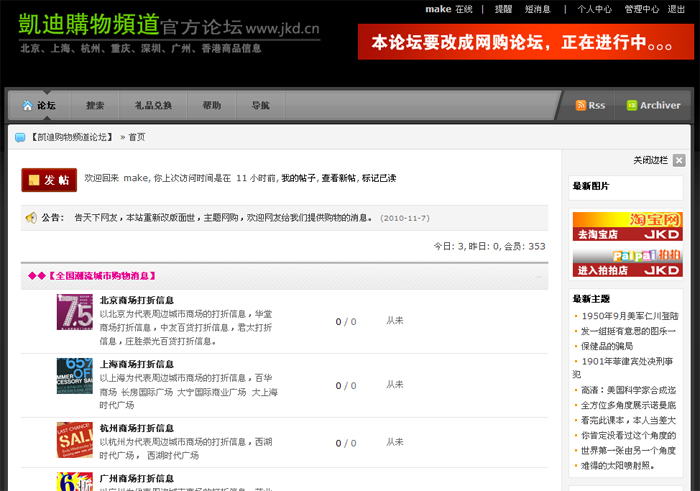Viewport: 700px width, 491px height.
Task: Open topic 全方位多角度展示诺曼底
Action: click(x=628, y=405)
